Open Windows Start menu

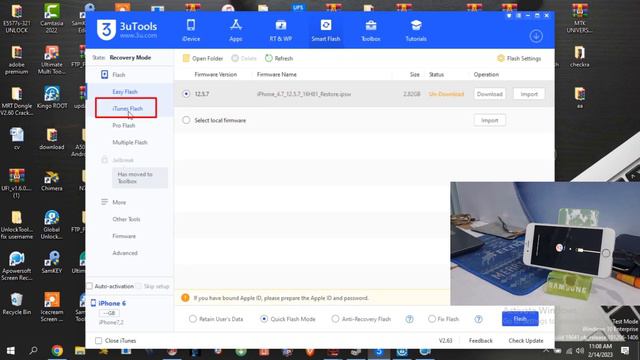11,351
